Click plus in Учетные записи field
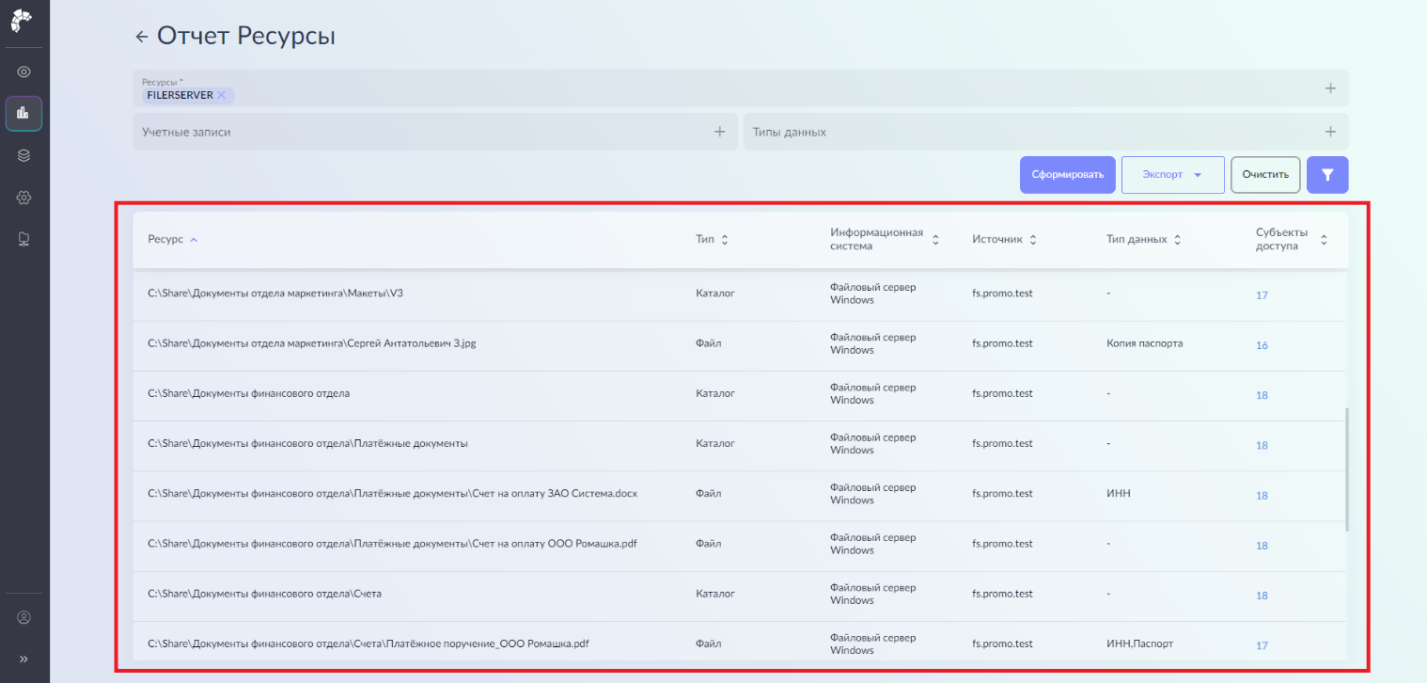Viewport: 1427px width, 683px height. click(x=719, y=132)
